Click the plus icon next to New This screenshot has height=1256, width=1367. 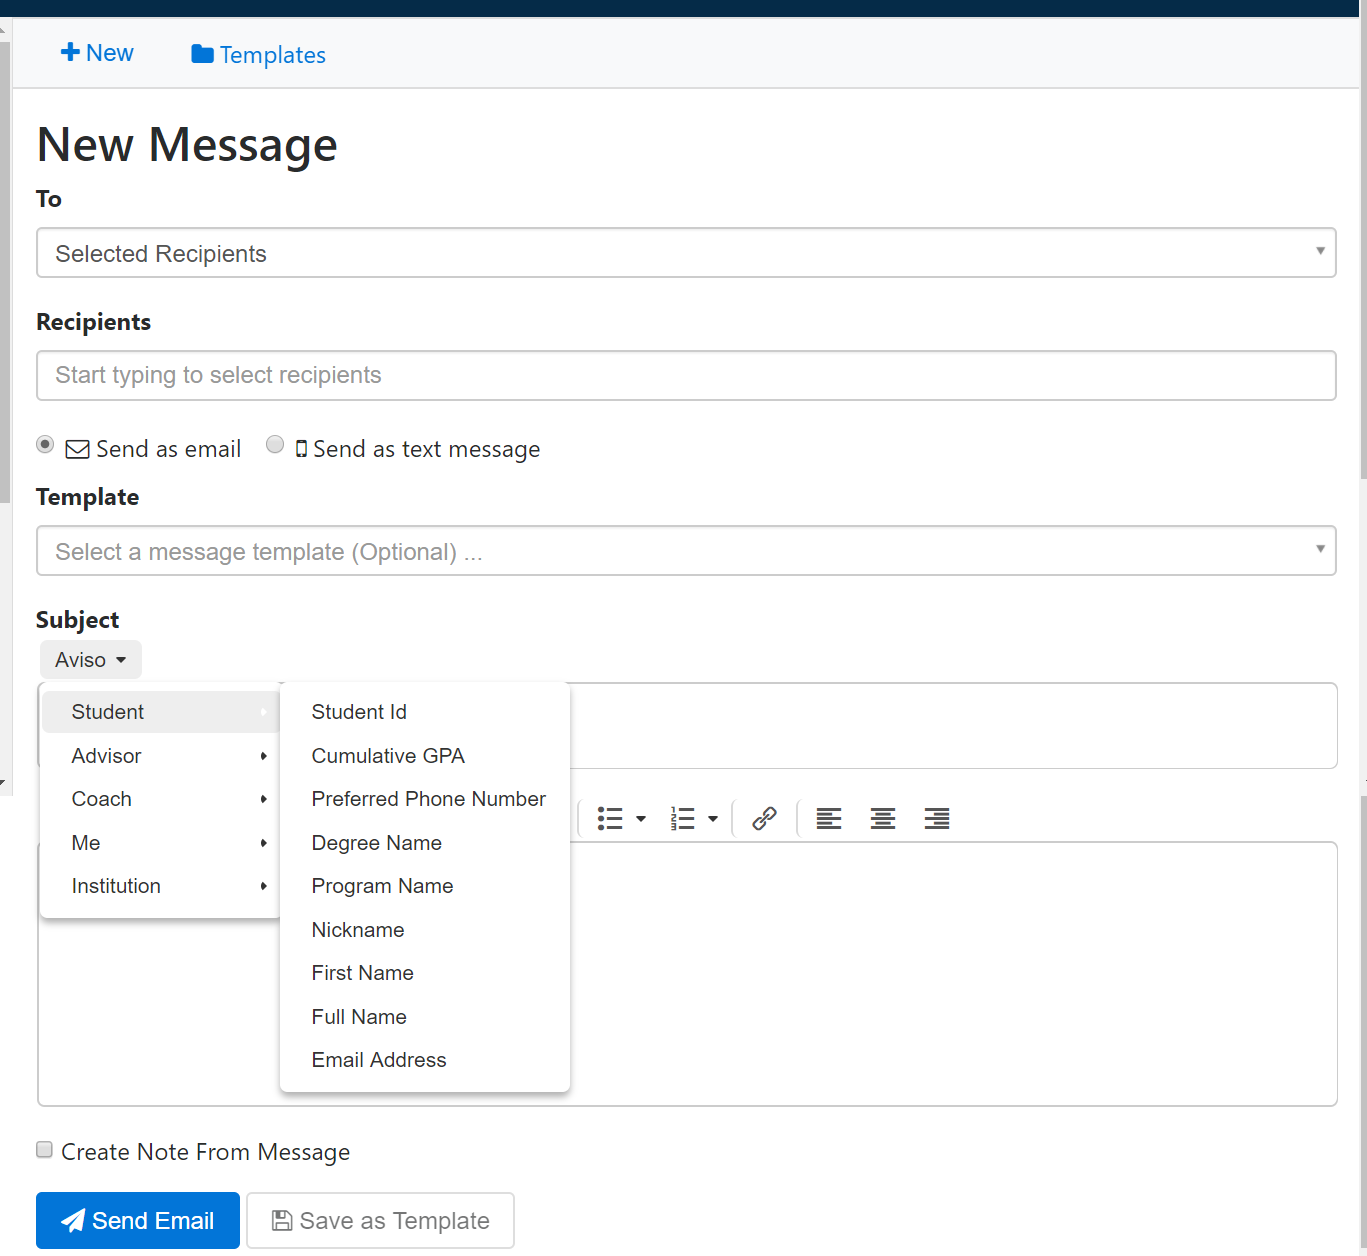point(70,52)
